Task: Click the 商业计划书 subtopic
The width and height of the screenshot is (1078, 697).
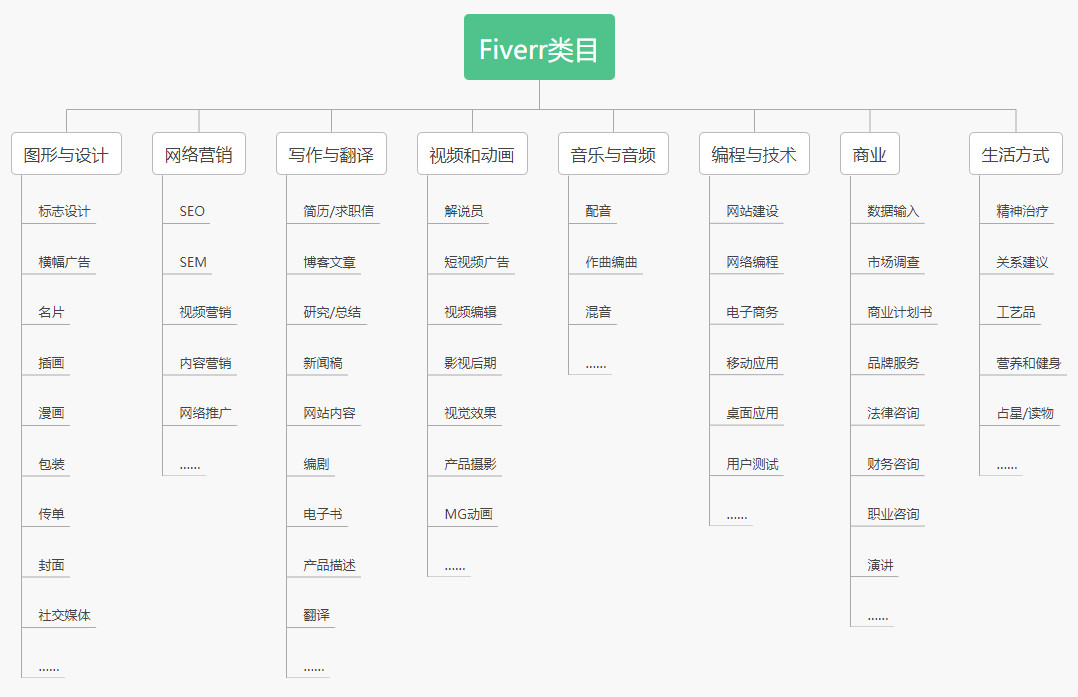Action: point(899,312)
